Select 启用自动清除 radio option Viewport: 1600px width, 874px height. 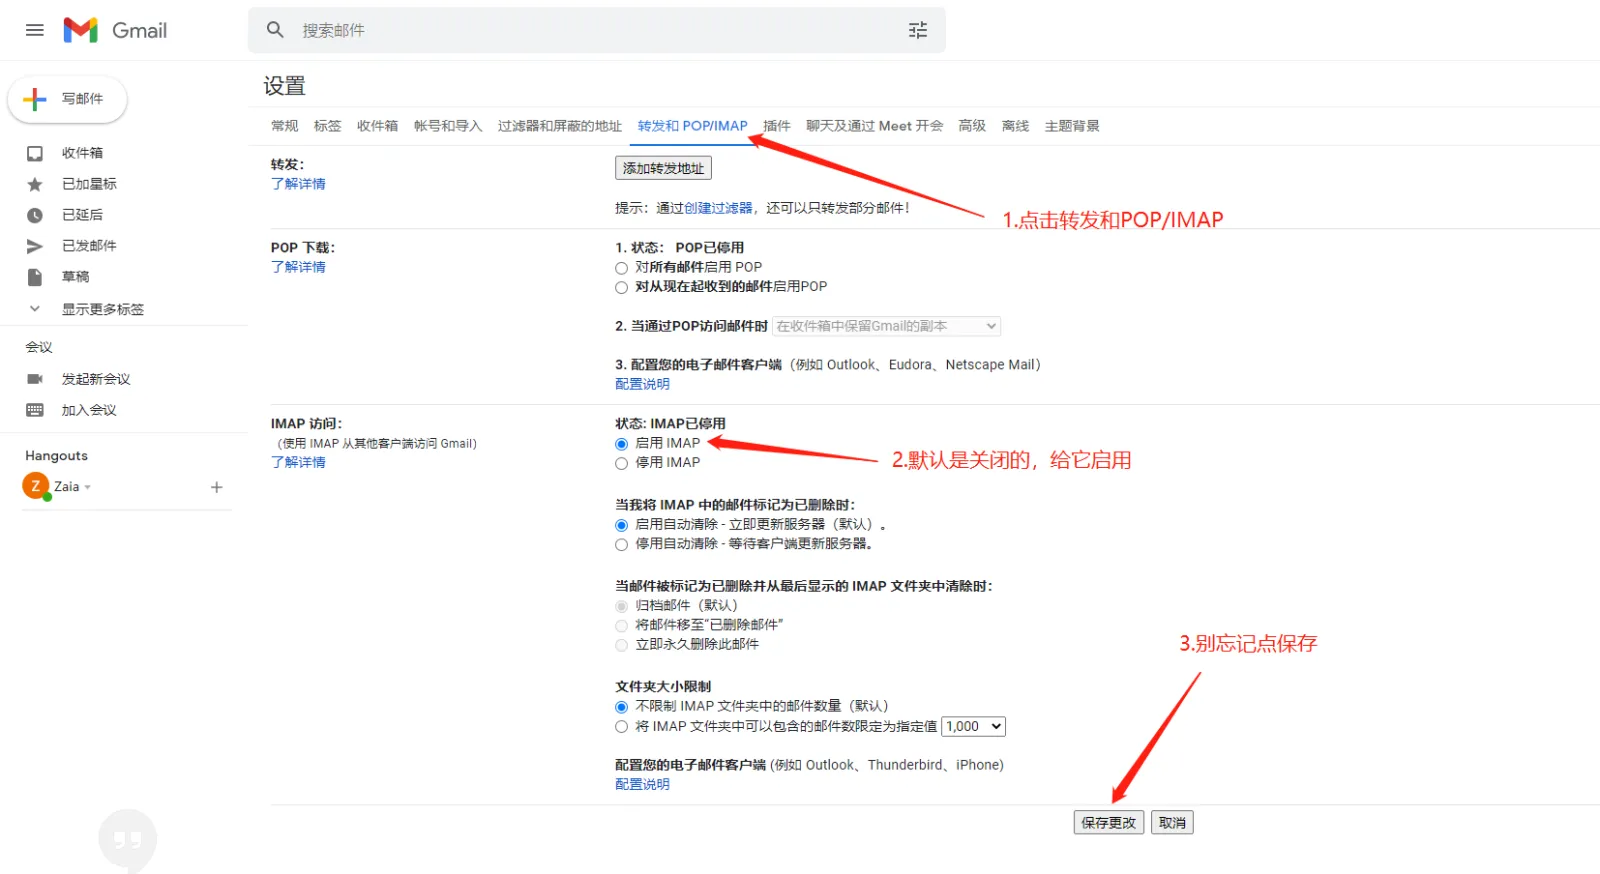pos(621,525)
